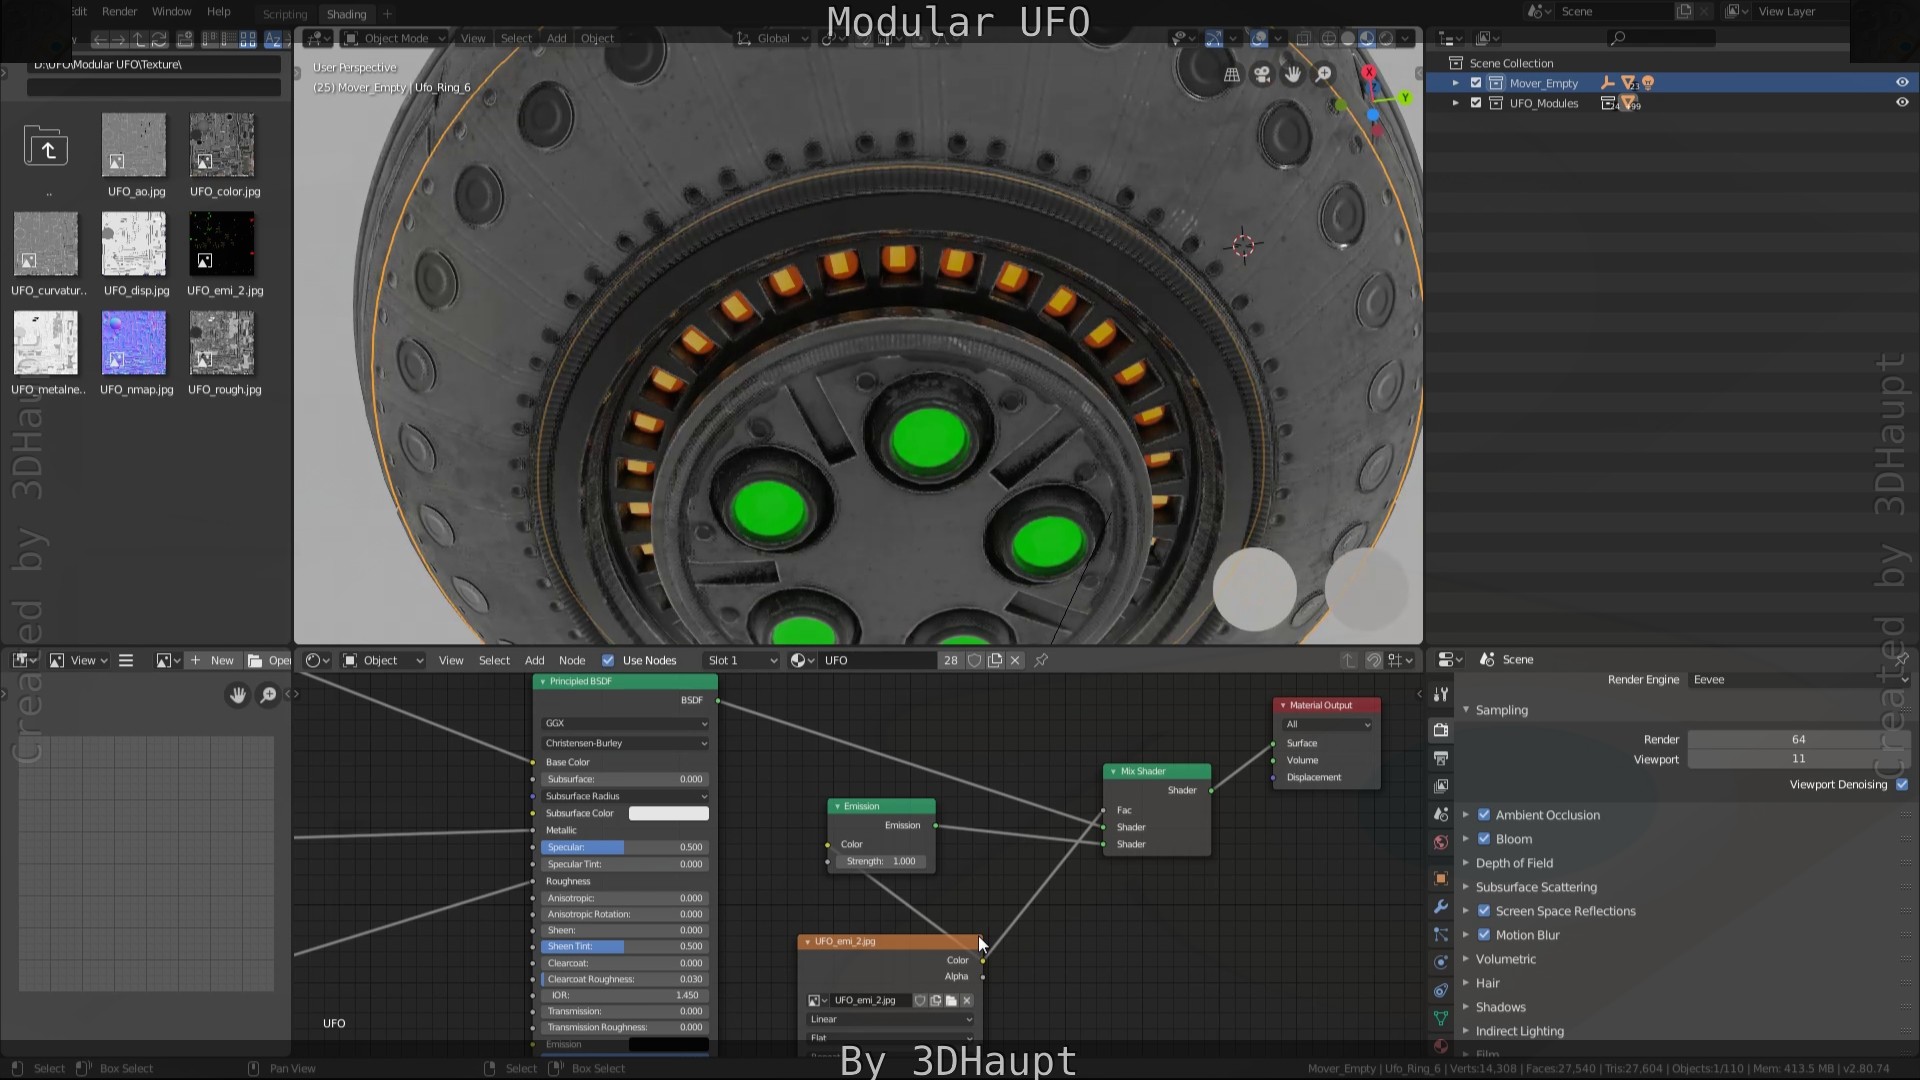Image resolution: width=1920 pixels, height=1080 pixels.
Task: Click the zoom magnifier icon in the viewport
Action: click(x=1324, y=73)
